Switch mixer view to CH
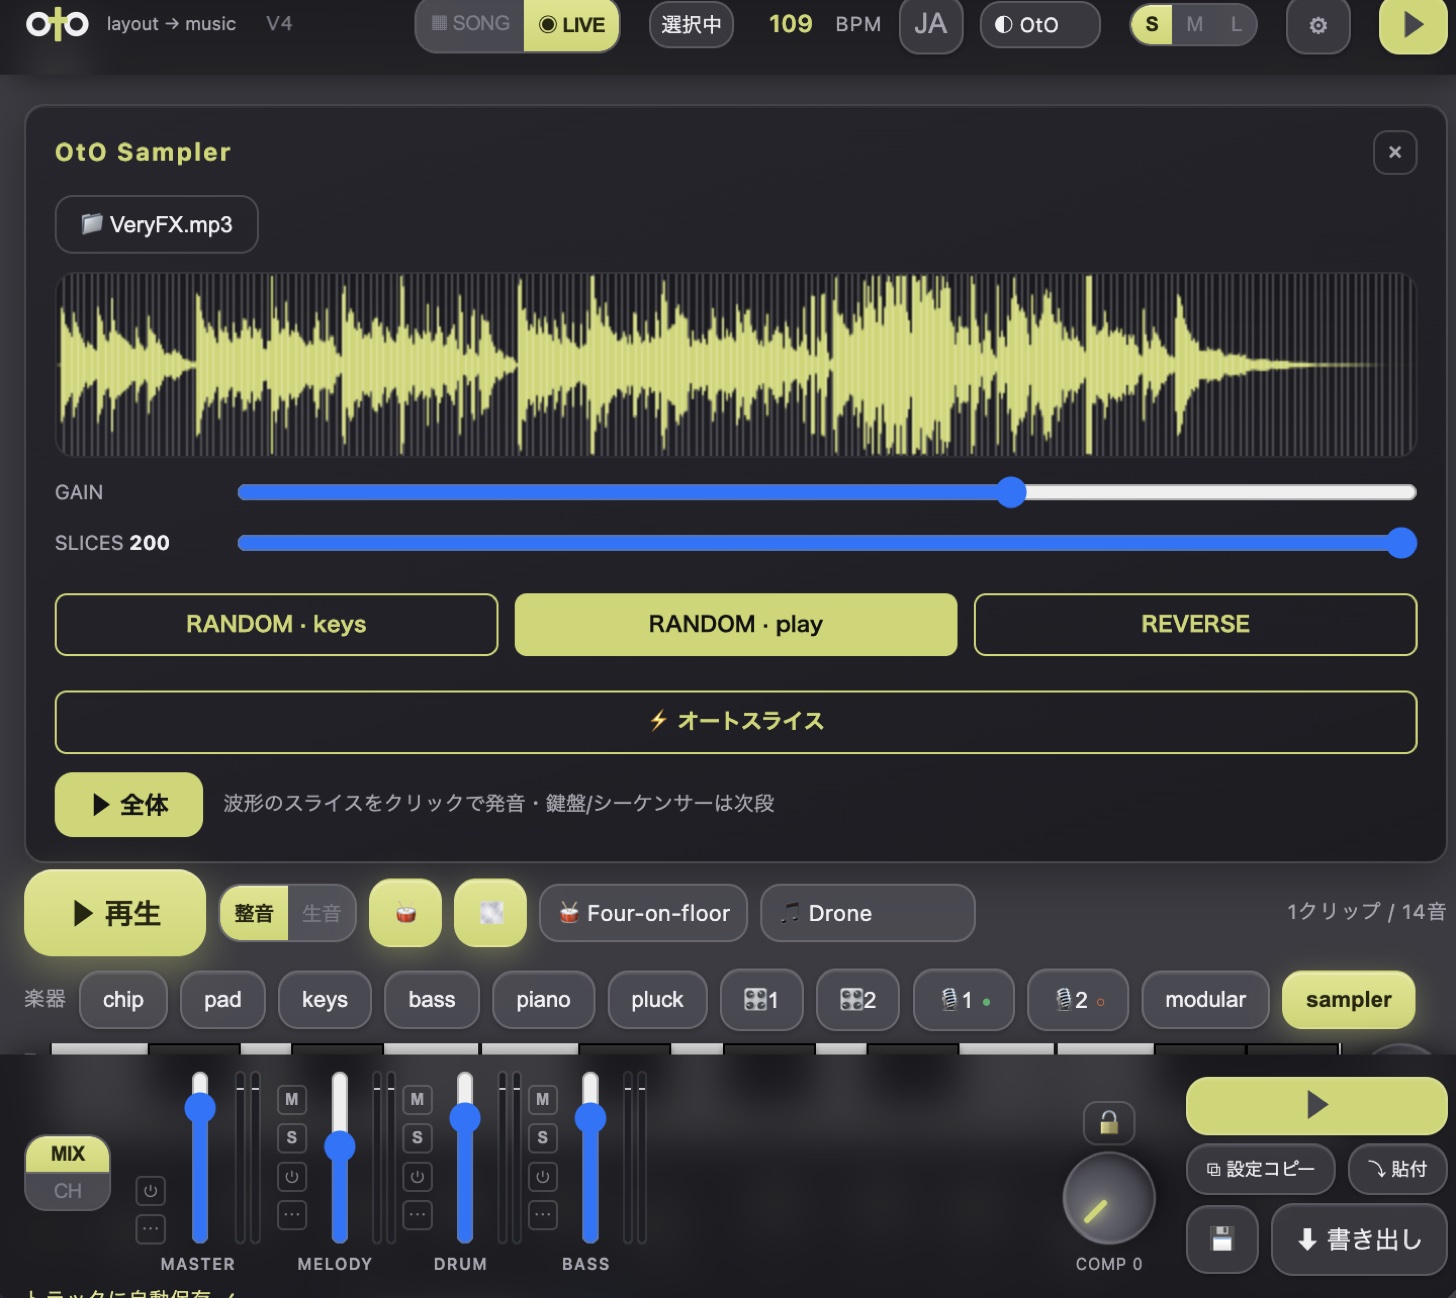Screen dimensions: 1456x1298 click(68, 1191)
